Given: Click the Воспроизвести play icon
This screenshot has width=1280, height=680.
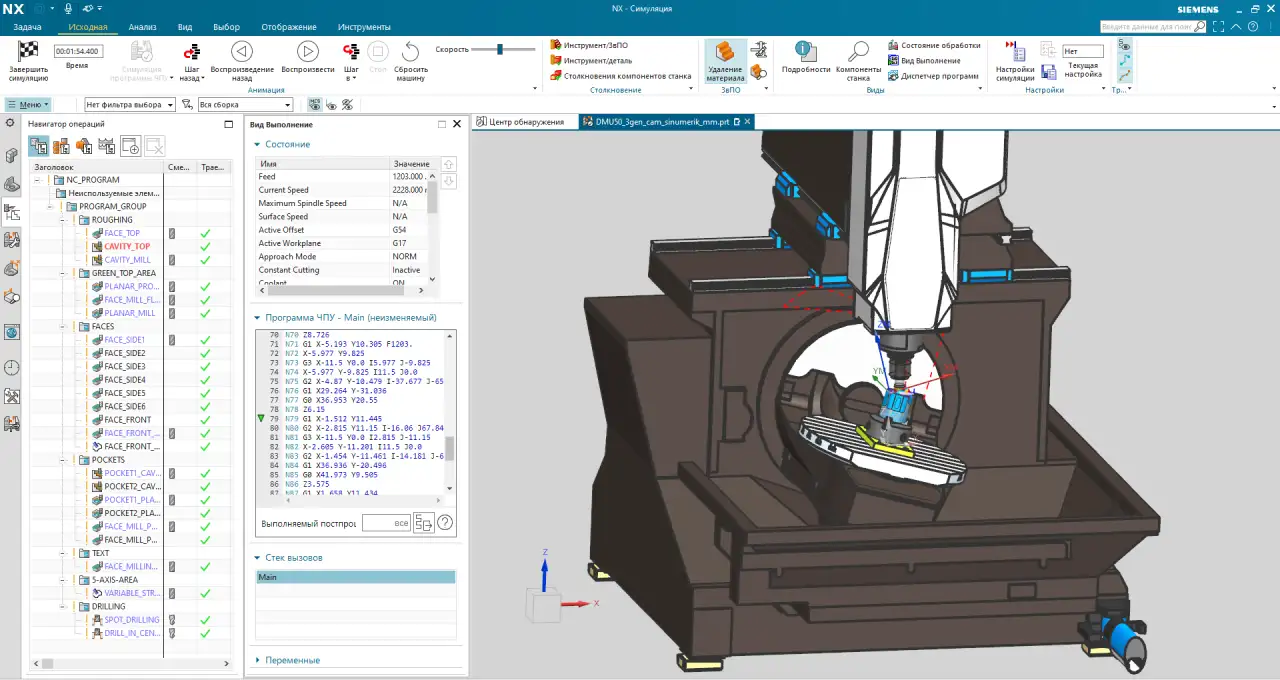Looking at the screenshot, I should (307, 51).
